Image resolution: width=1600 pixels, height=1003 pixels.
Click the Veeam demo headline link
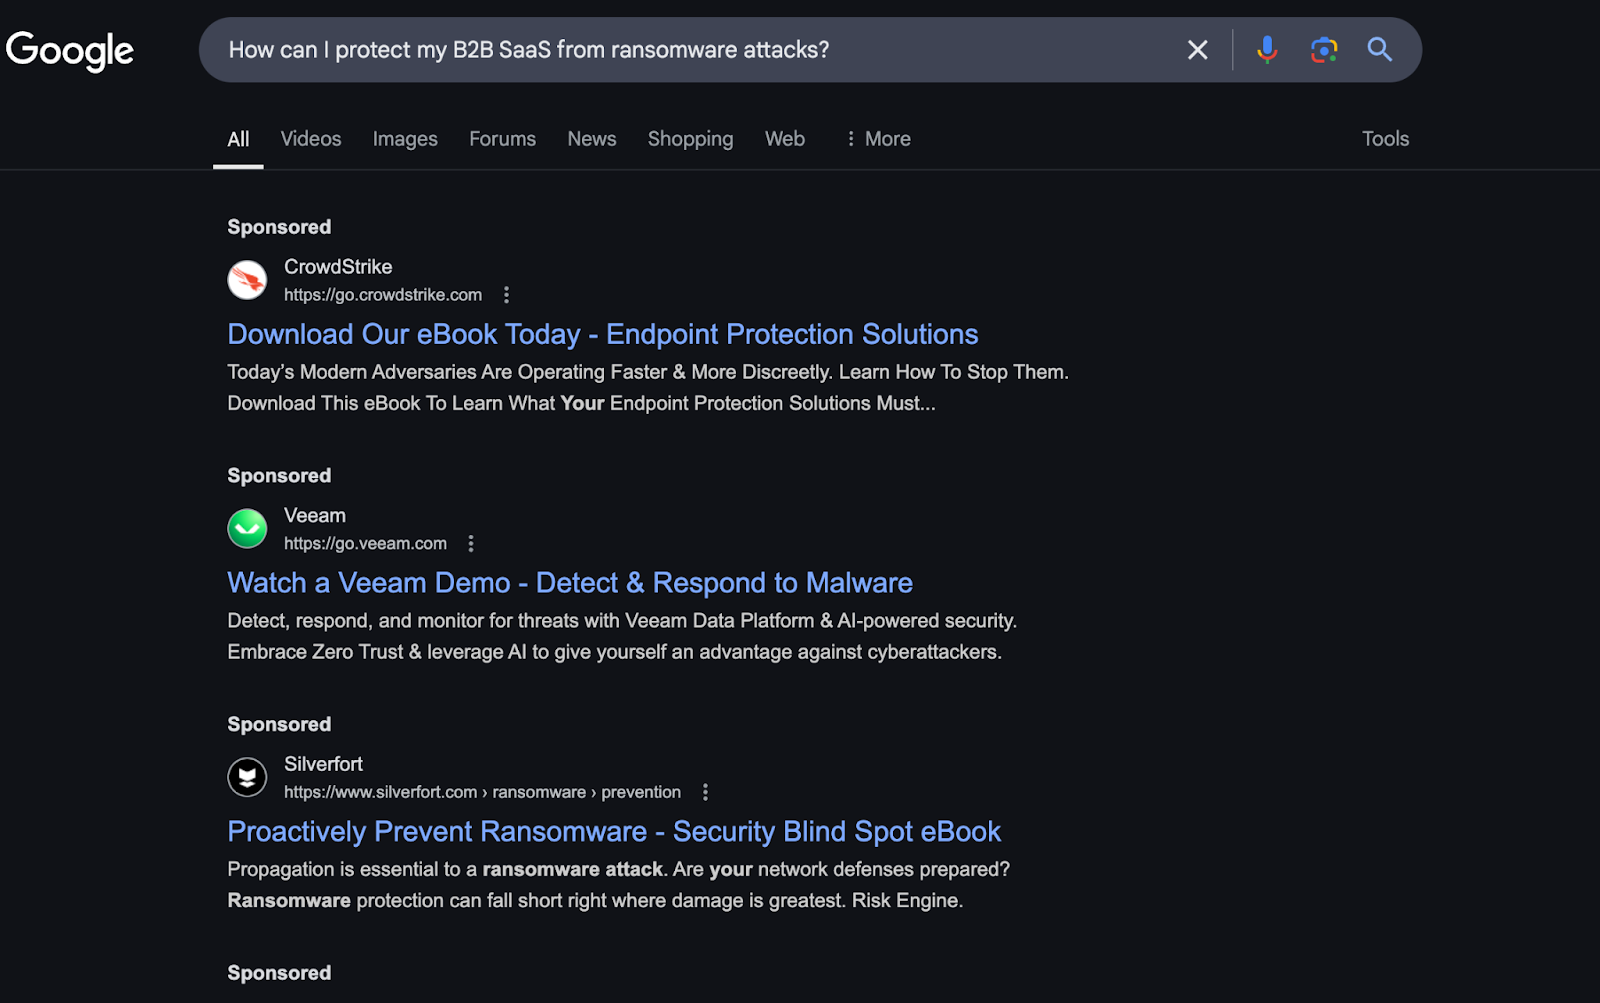click(x=569, y=582)
